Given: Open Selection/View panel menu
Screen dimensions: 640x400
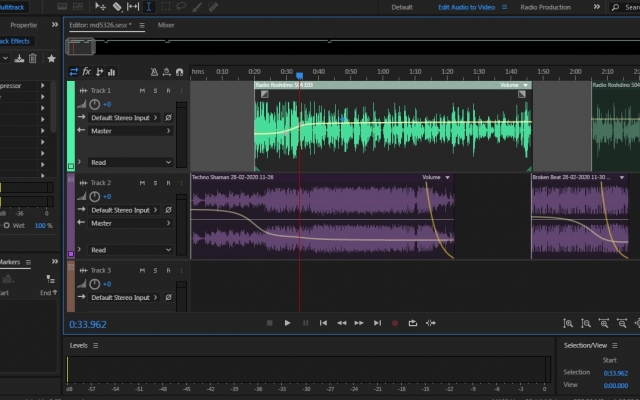Looking at the screenshot, I should point(615,345).
